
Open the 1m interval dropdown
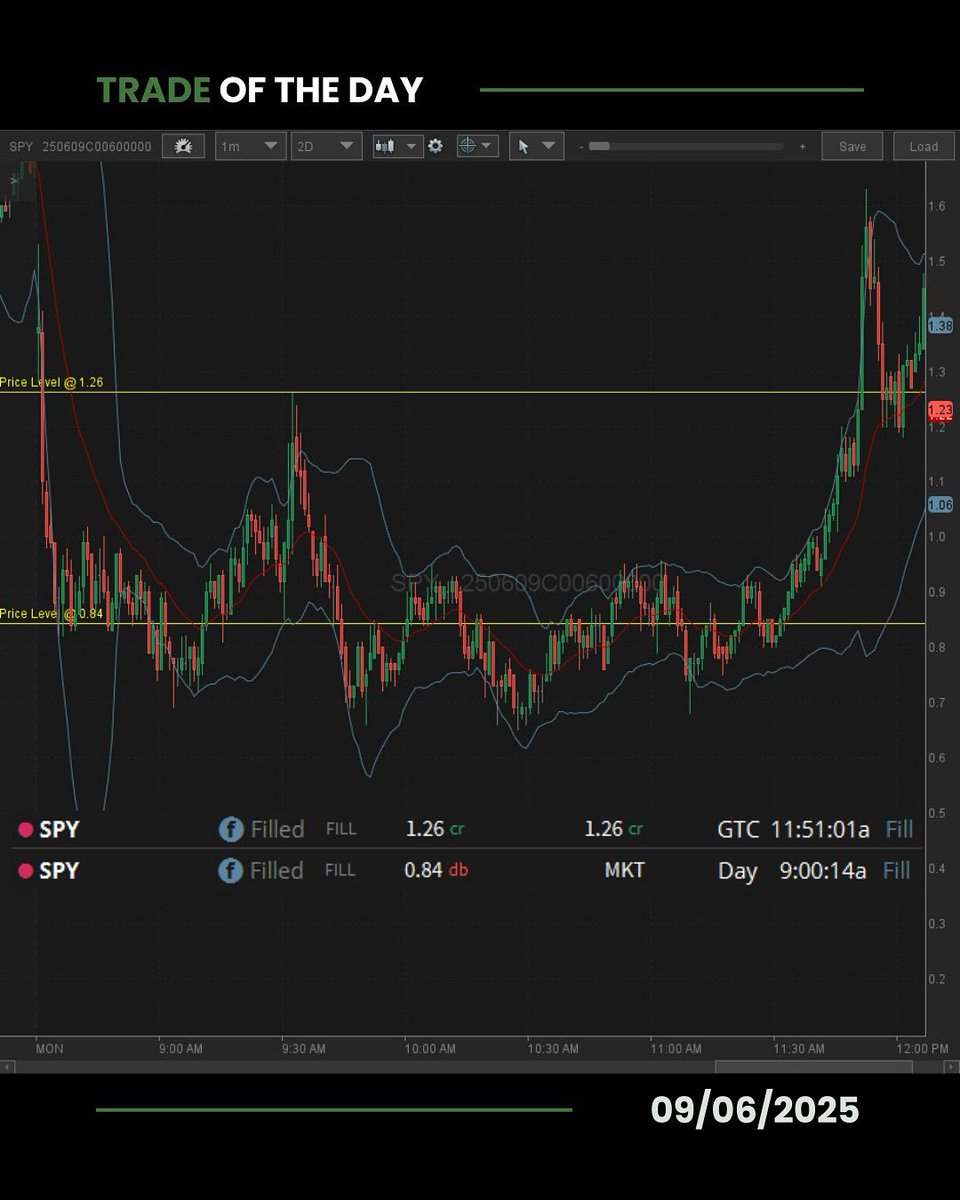(251, 146)
